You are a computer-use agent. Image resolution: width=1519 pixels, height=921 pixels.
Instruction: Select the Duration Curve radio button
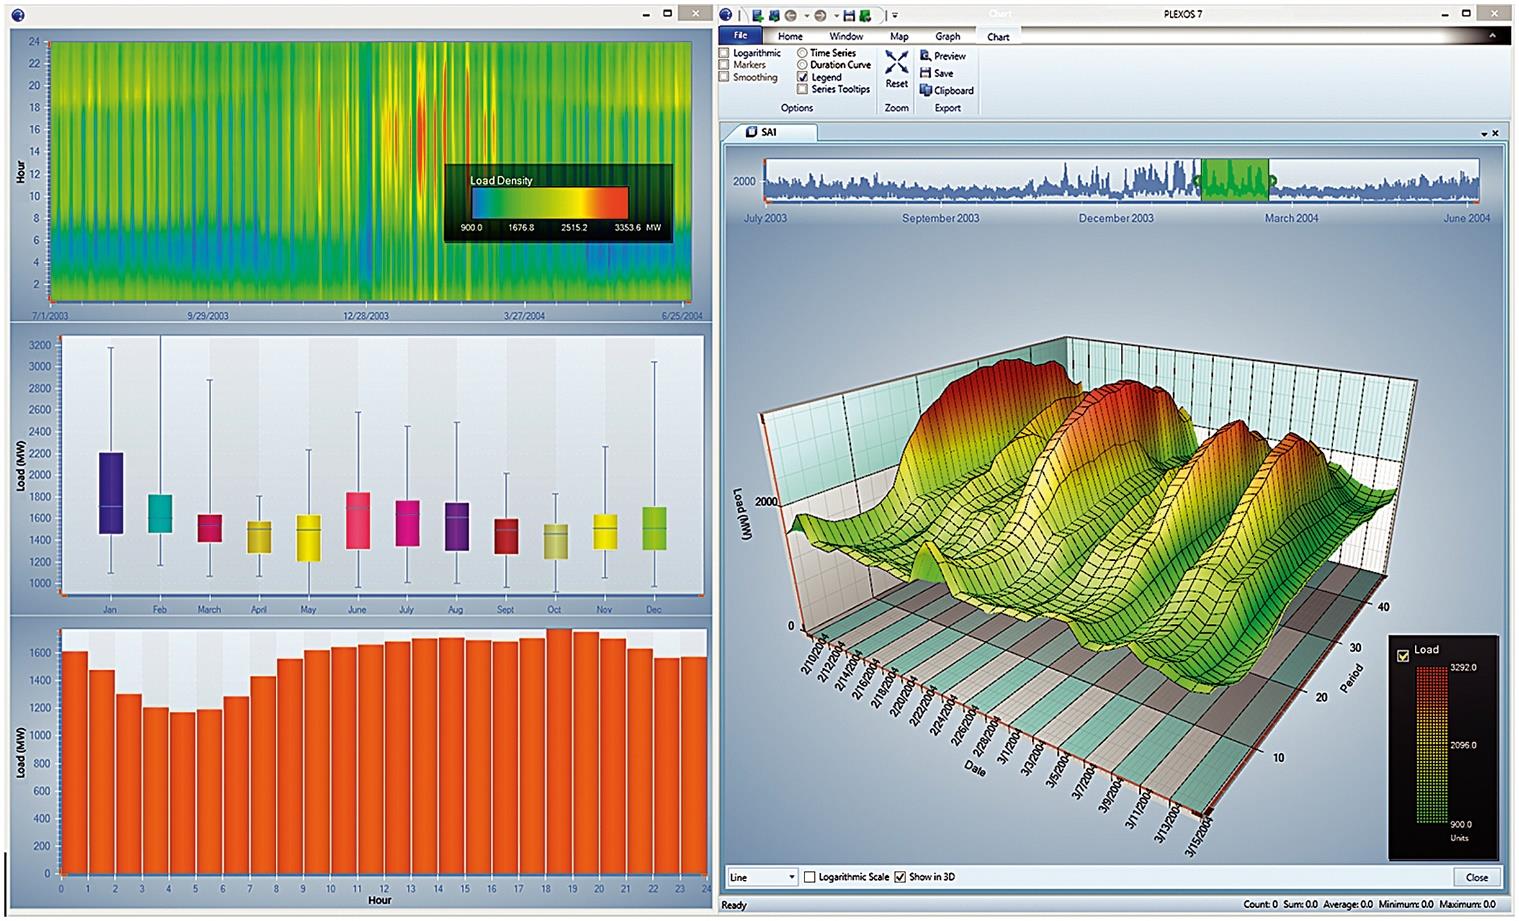802,65
